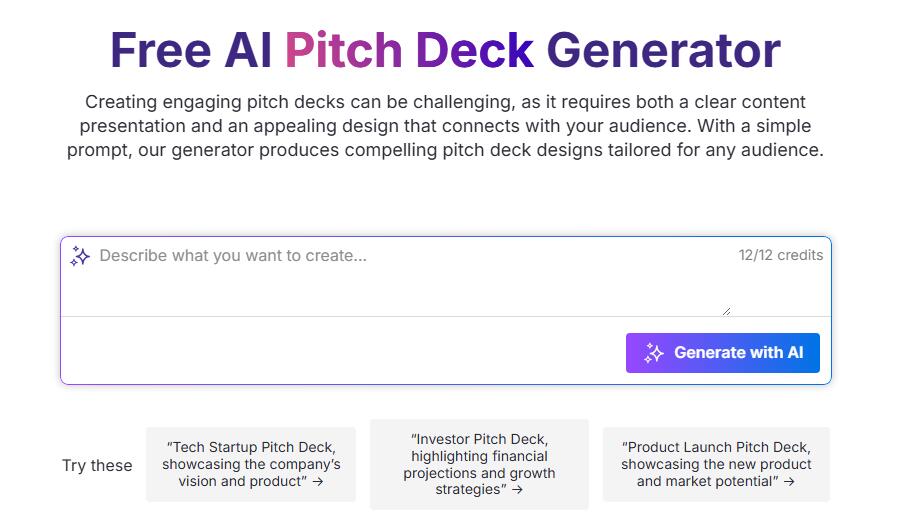Click the word "Deck" in the heading
898x526 pixels.
pyautogui.click(x=474, y=50)
